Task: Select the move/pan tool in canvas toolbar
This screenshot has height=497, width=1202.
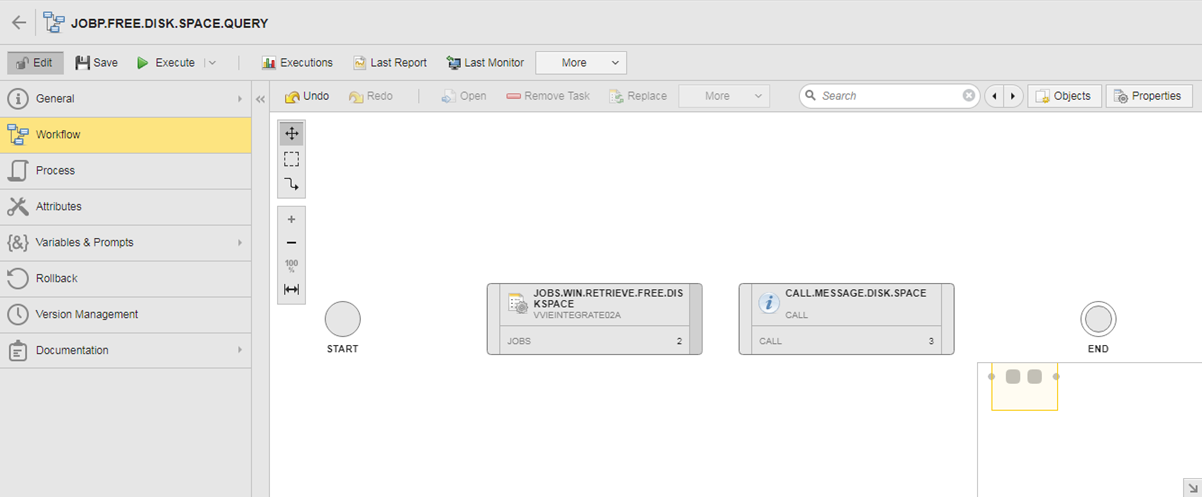Action: (291, 134)
